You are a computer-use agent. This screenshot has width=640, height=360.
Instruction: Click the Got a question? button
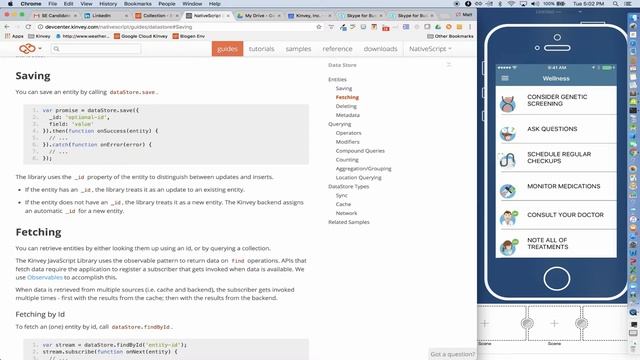(x=453, y=354)
